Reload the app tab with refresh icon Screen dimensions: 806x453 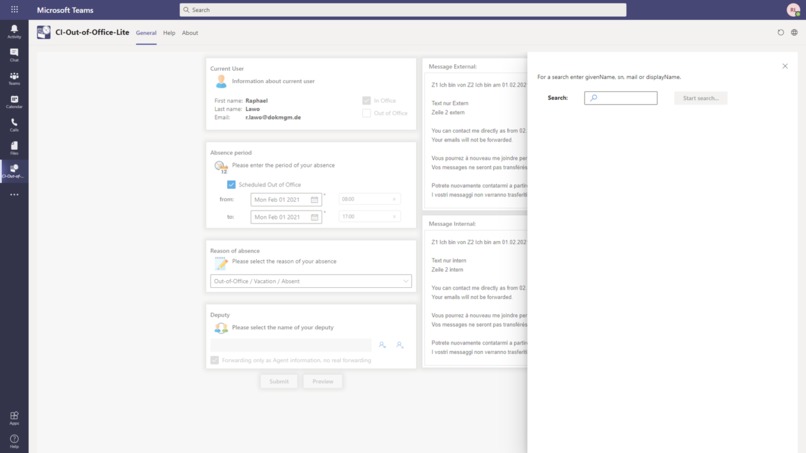pos(781,32)
